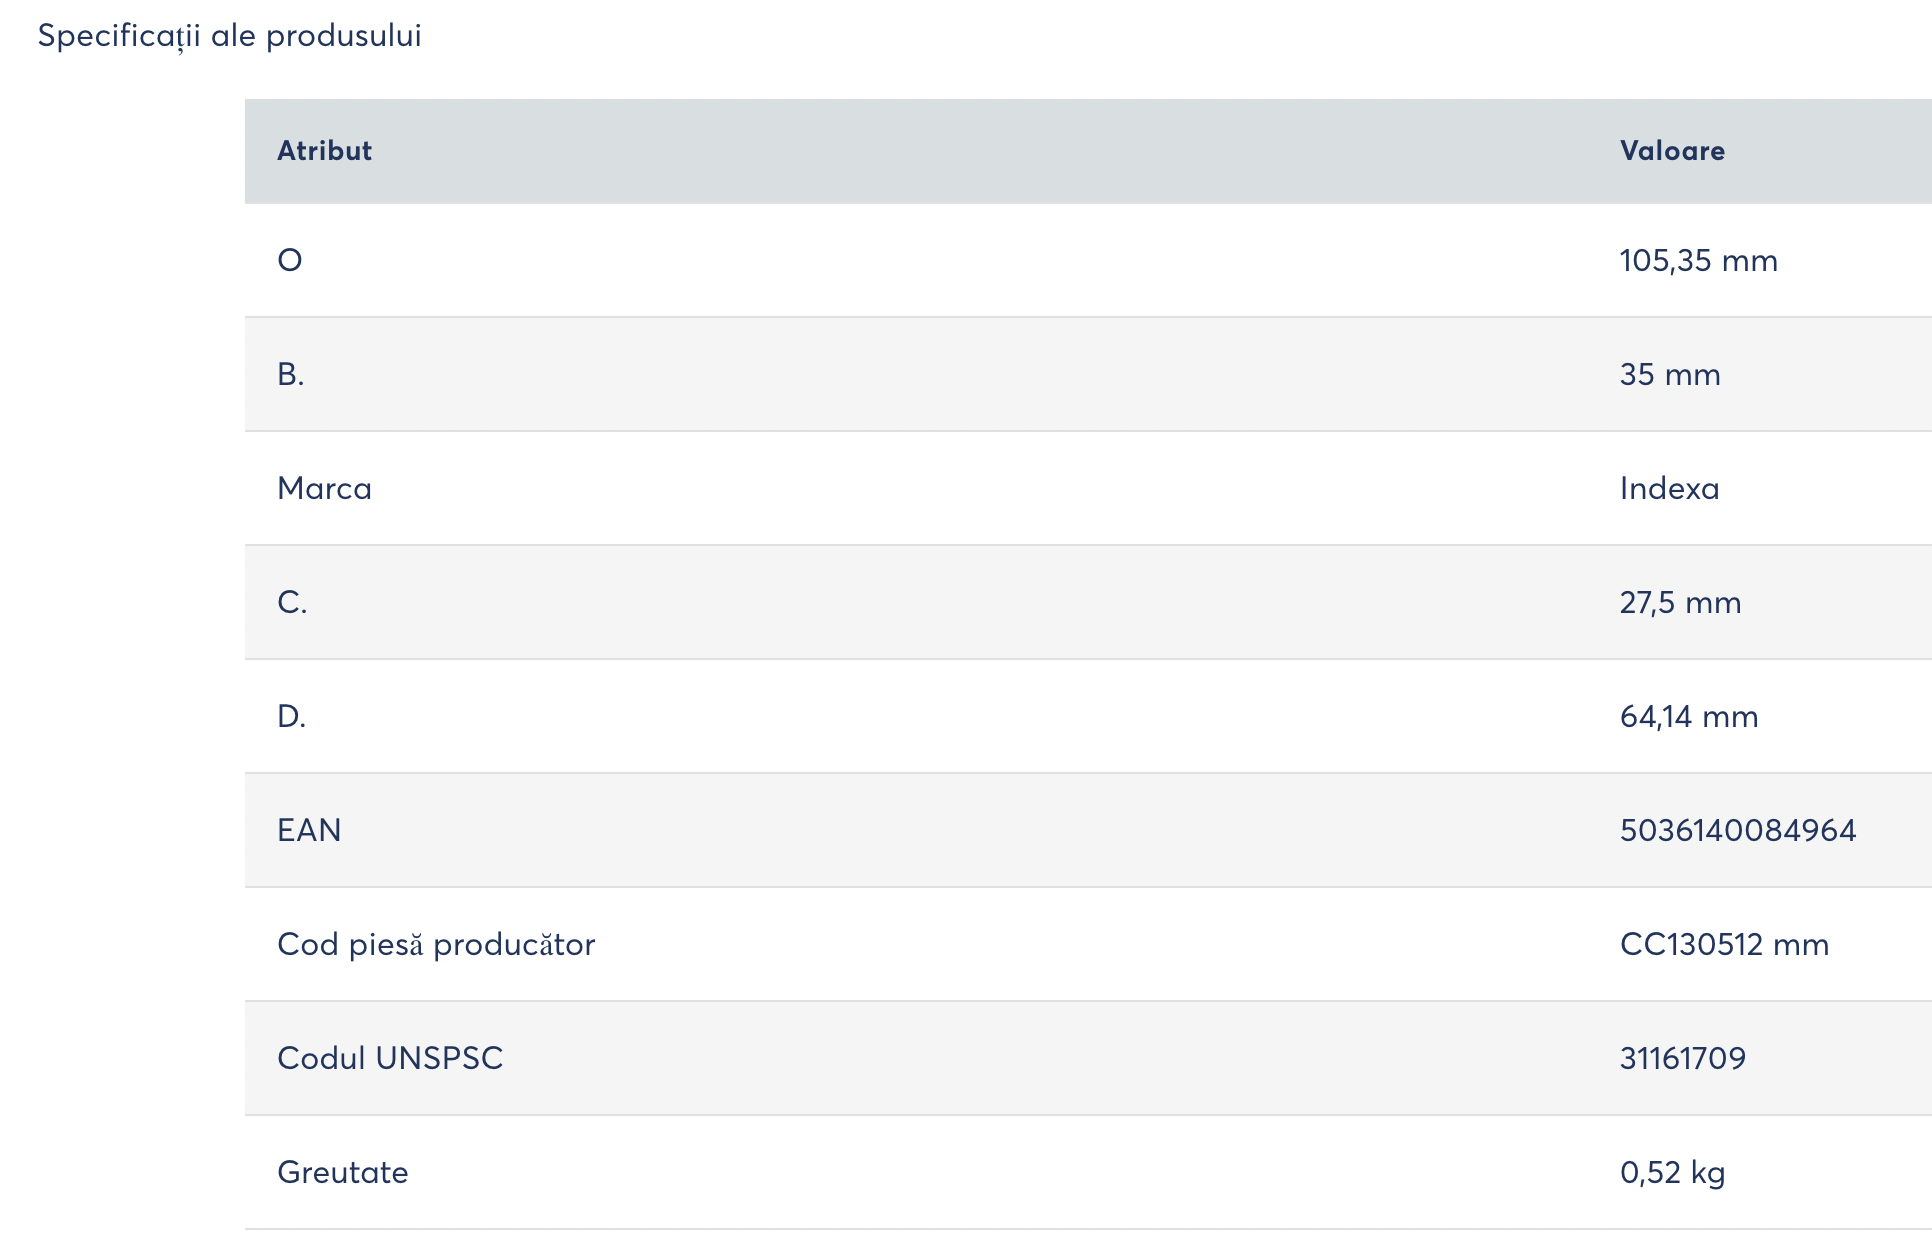The width and height of the screenshot is (1932, 1246).
Task: Select the Indexa brand value
Action: pyautogui.click(x=1669, y=489)
